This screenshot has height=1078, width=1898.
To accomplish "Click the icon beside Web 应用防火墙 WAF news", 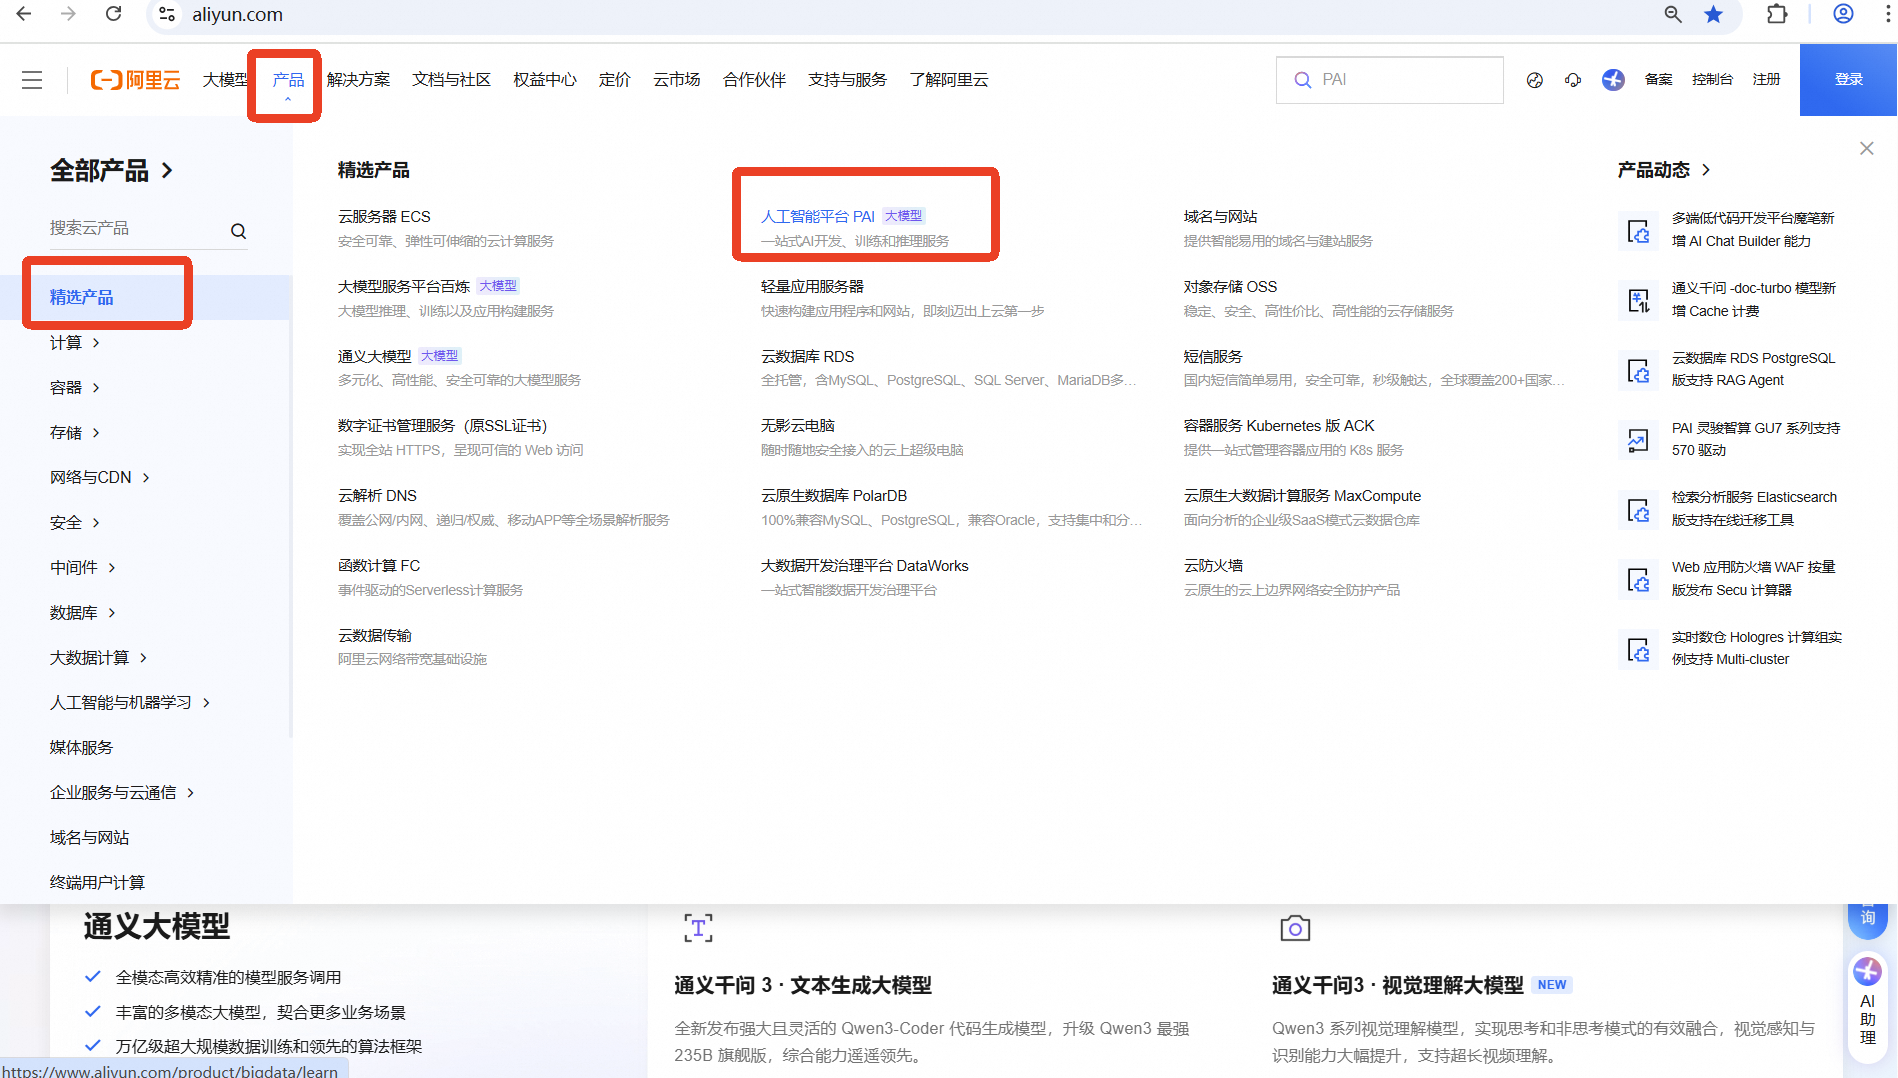I will pyautogui.click(x=1638, y=580).
